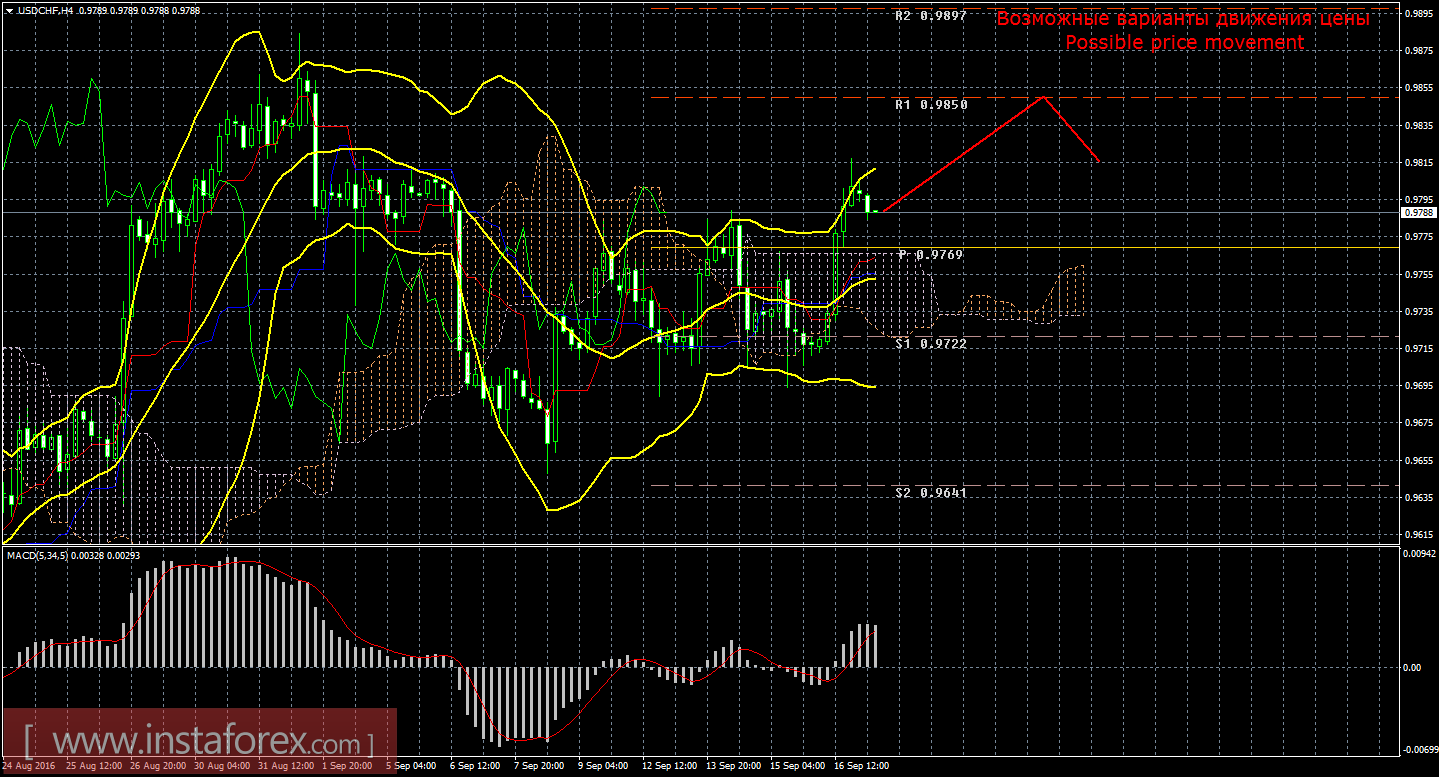Viewport: 1439px width, 777px height.
Task: Click the 16 Sep 12:00 time axis label
Action: coord(861,766)
